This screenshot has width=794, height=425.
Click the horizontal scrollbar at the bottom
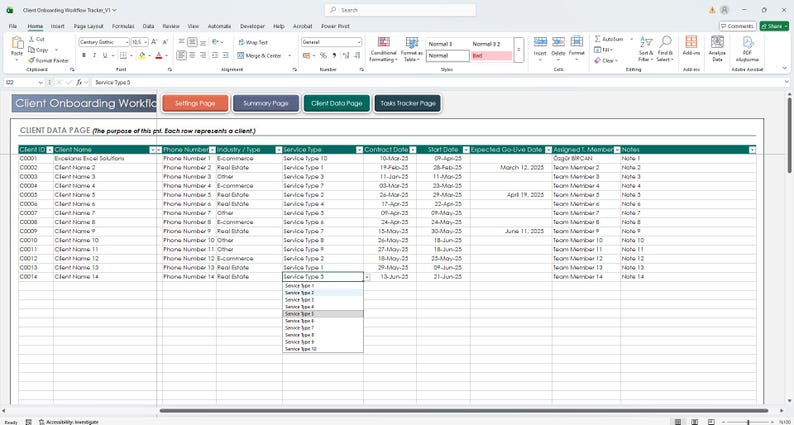463,411
